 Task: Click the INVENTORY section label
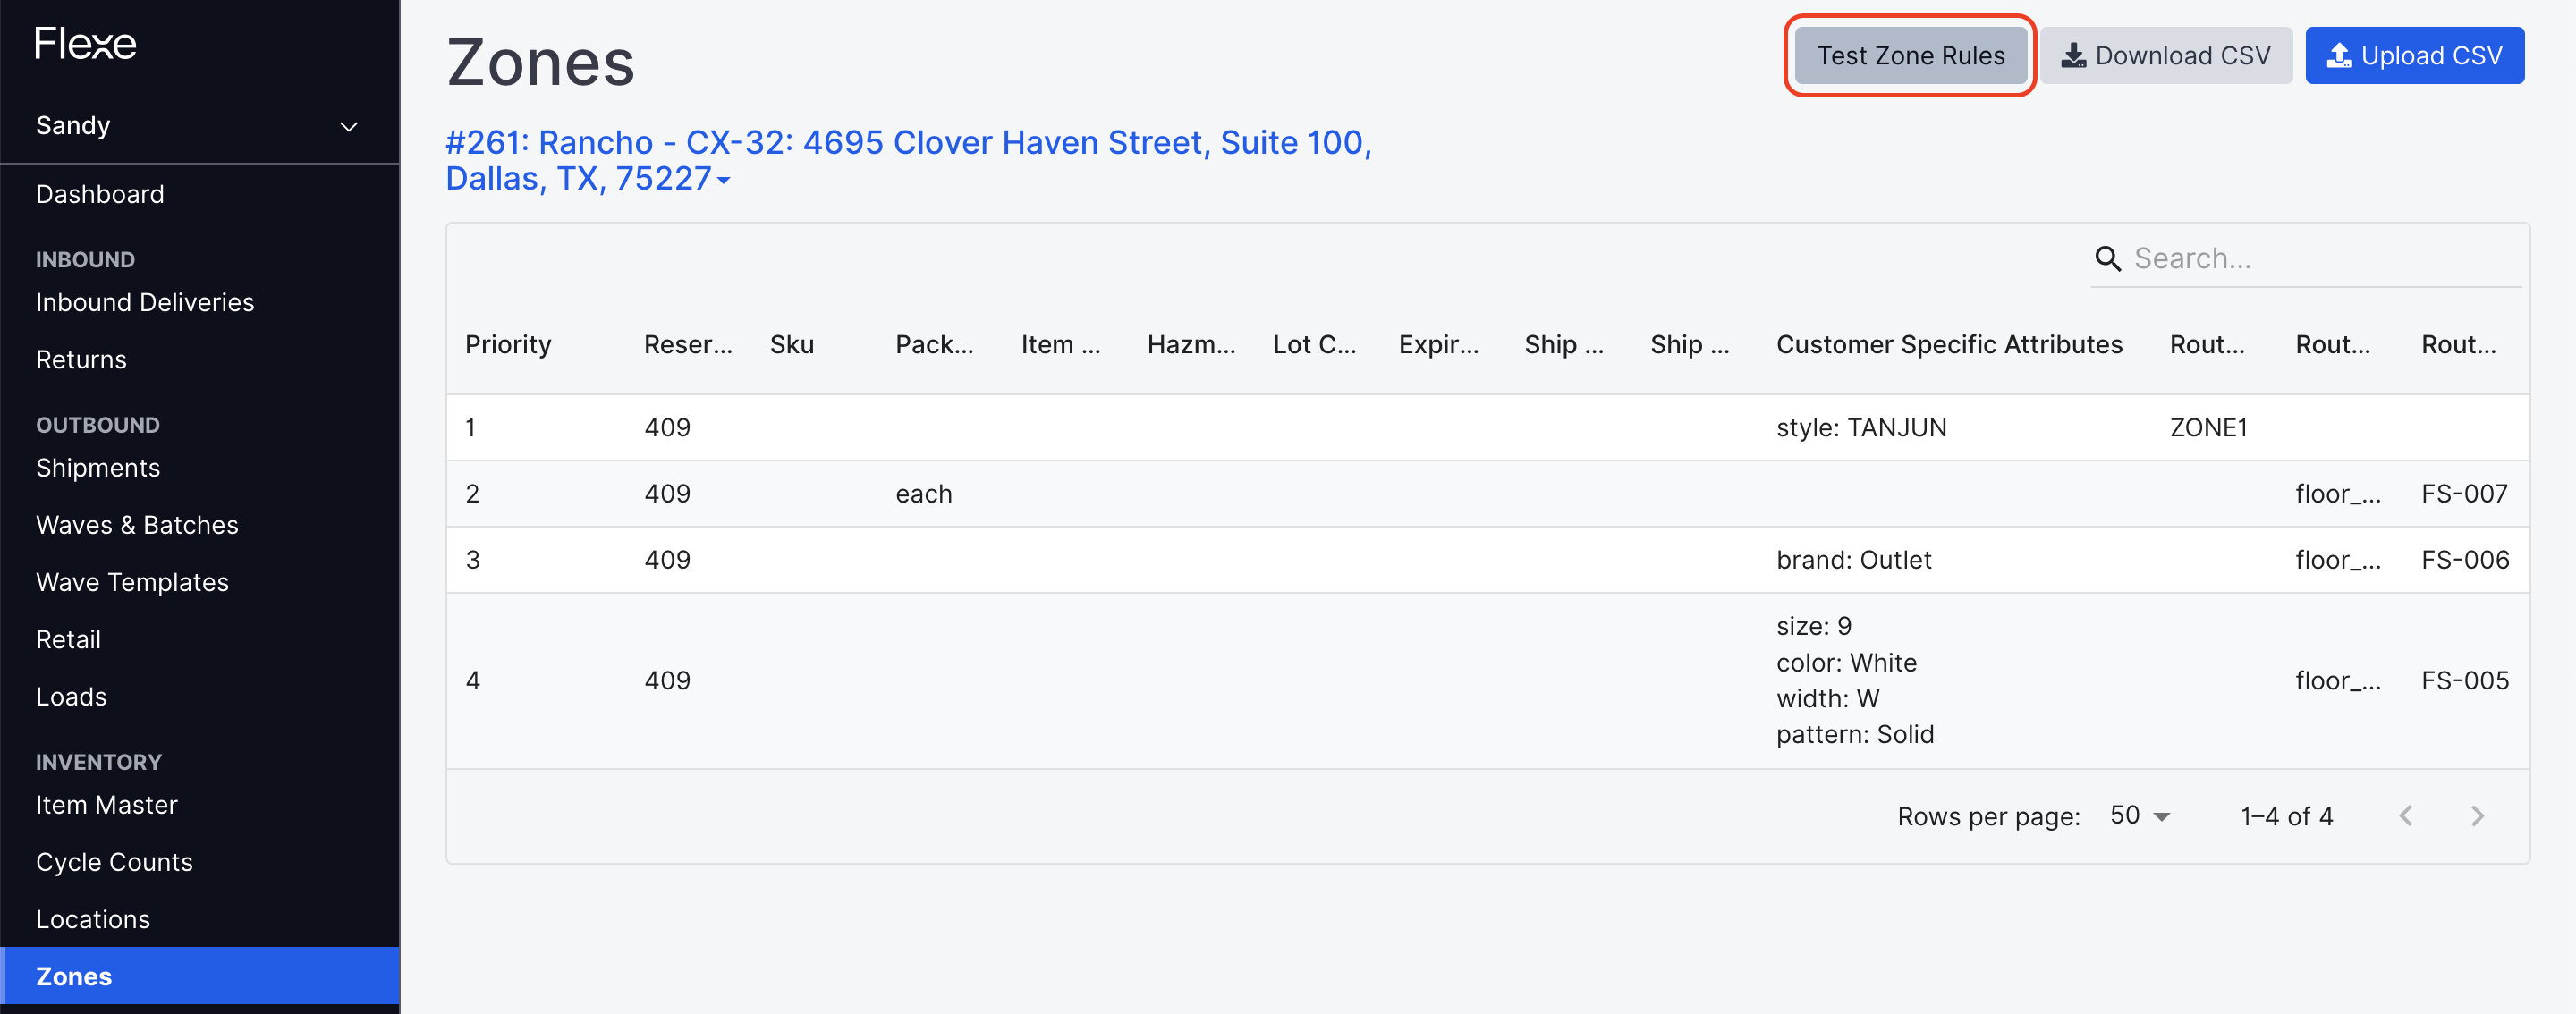click(x=98, y=761)
